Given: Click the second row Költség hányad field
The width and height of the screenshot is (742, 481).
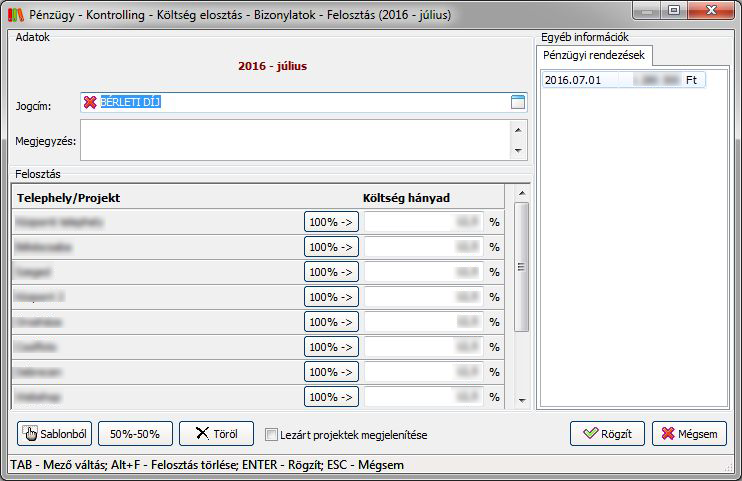Looking at the screenshot, I should point(423,247).
